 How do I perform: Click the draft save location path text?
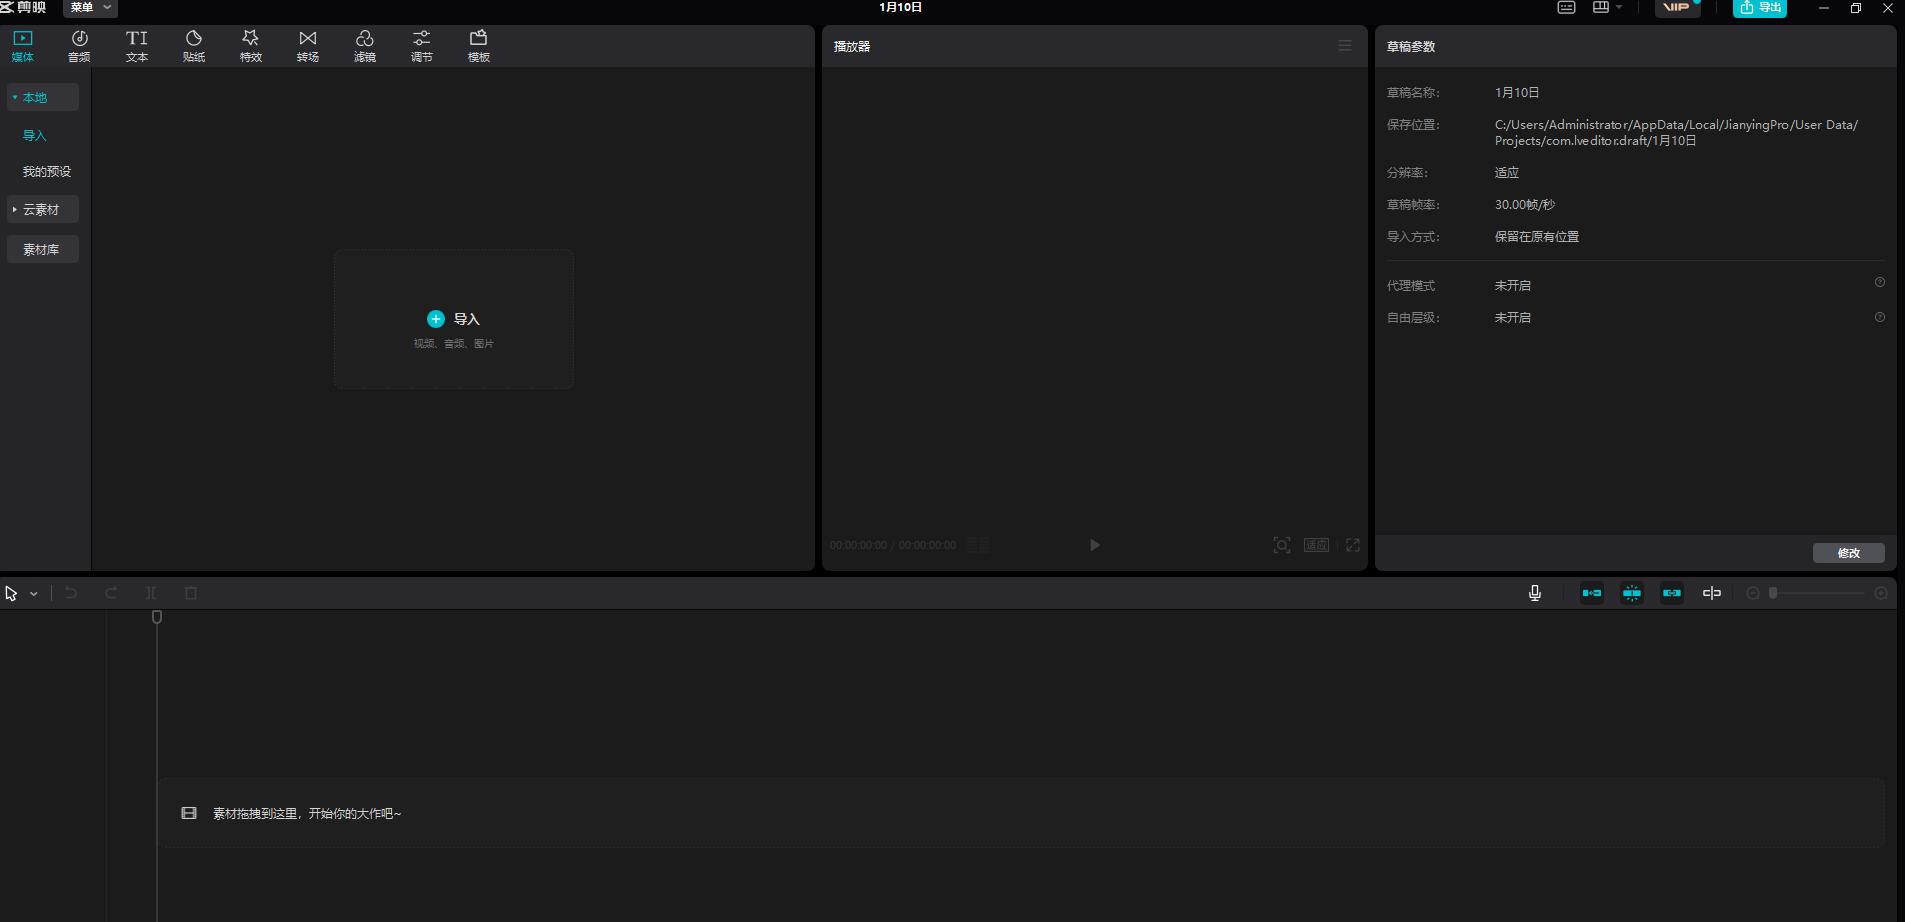click(1676, 132)
